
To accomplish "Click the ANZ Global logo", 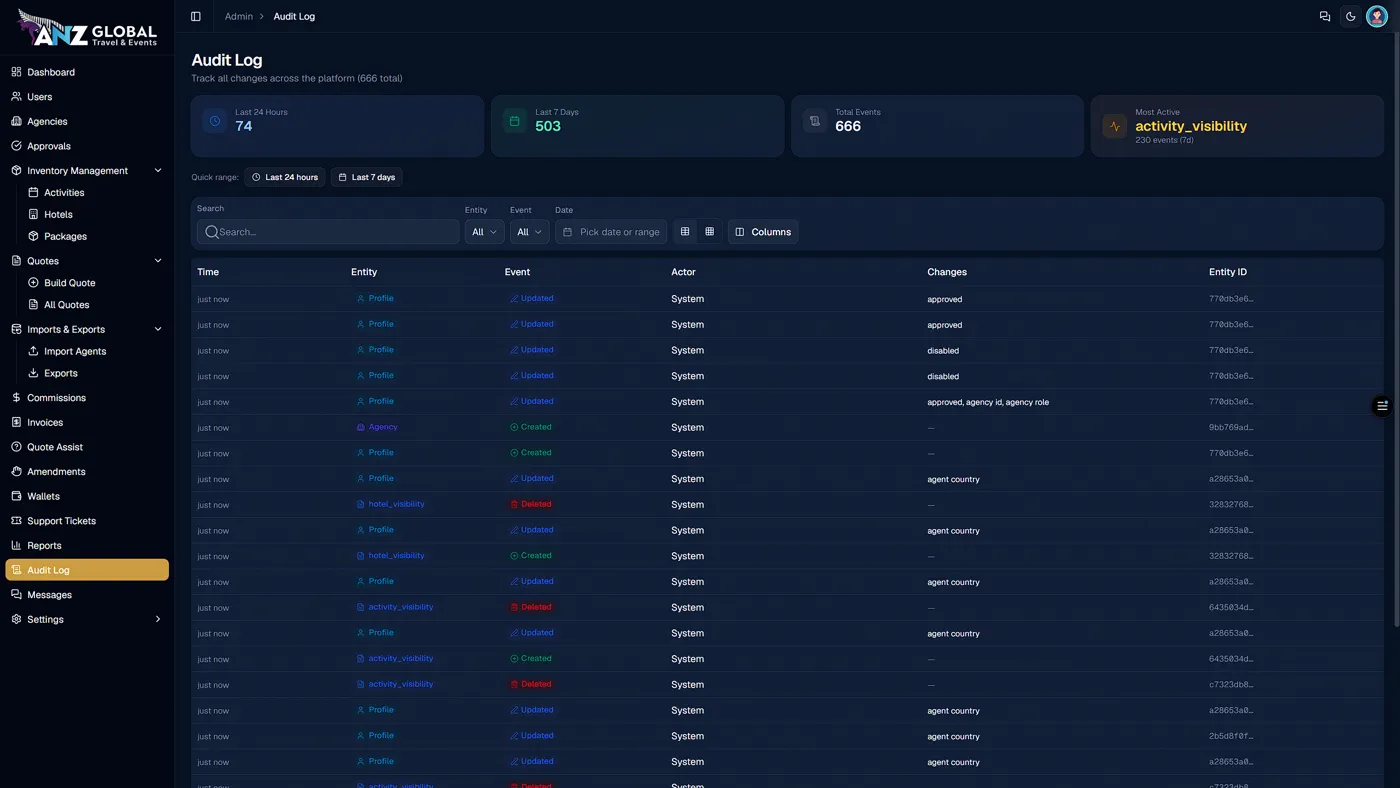I will [87, 30].
